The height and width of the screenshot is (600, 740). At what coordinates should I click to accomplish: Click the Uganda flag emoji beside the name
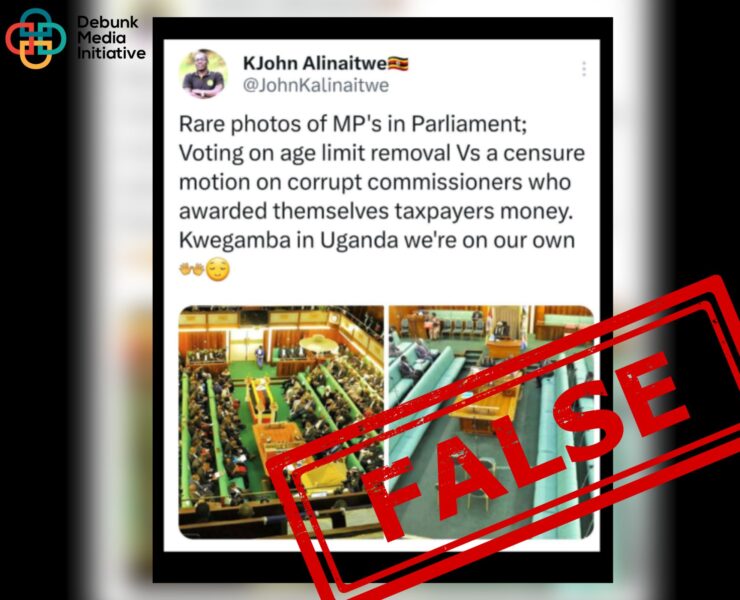click(x=398, y=63)
